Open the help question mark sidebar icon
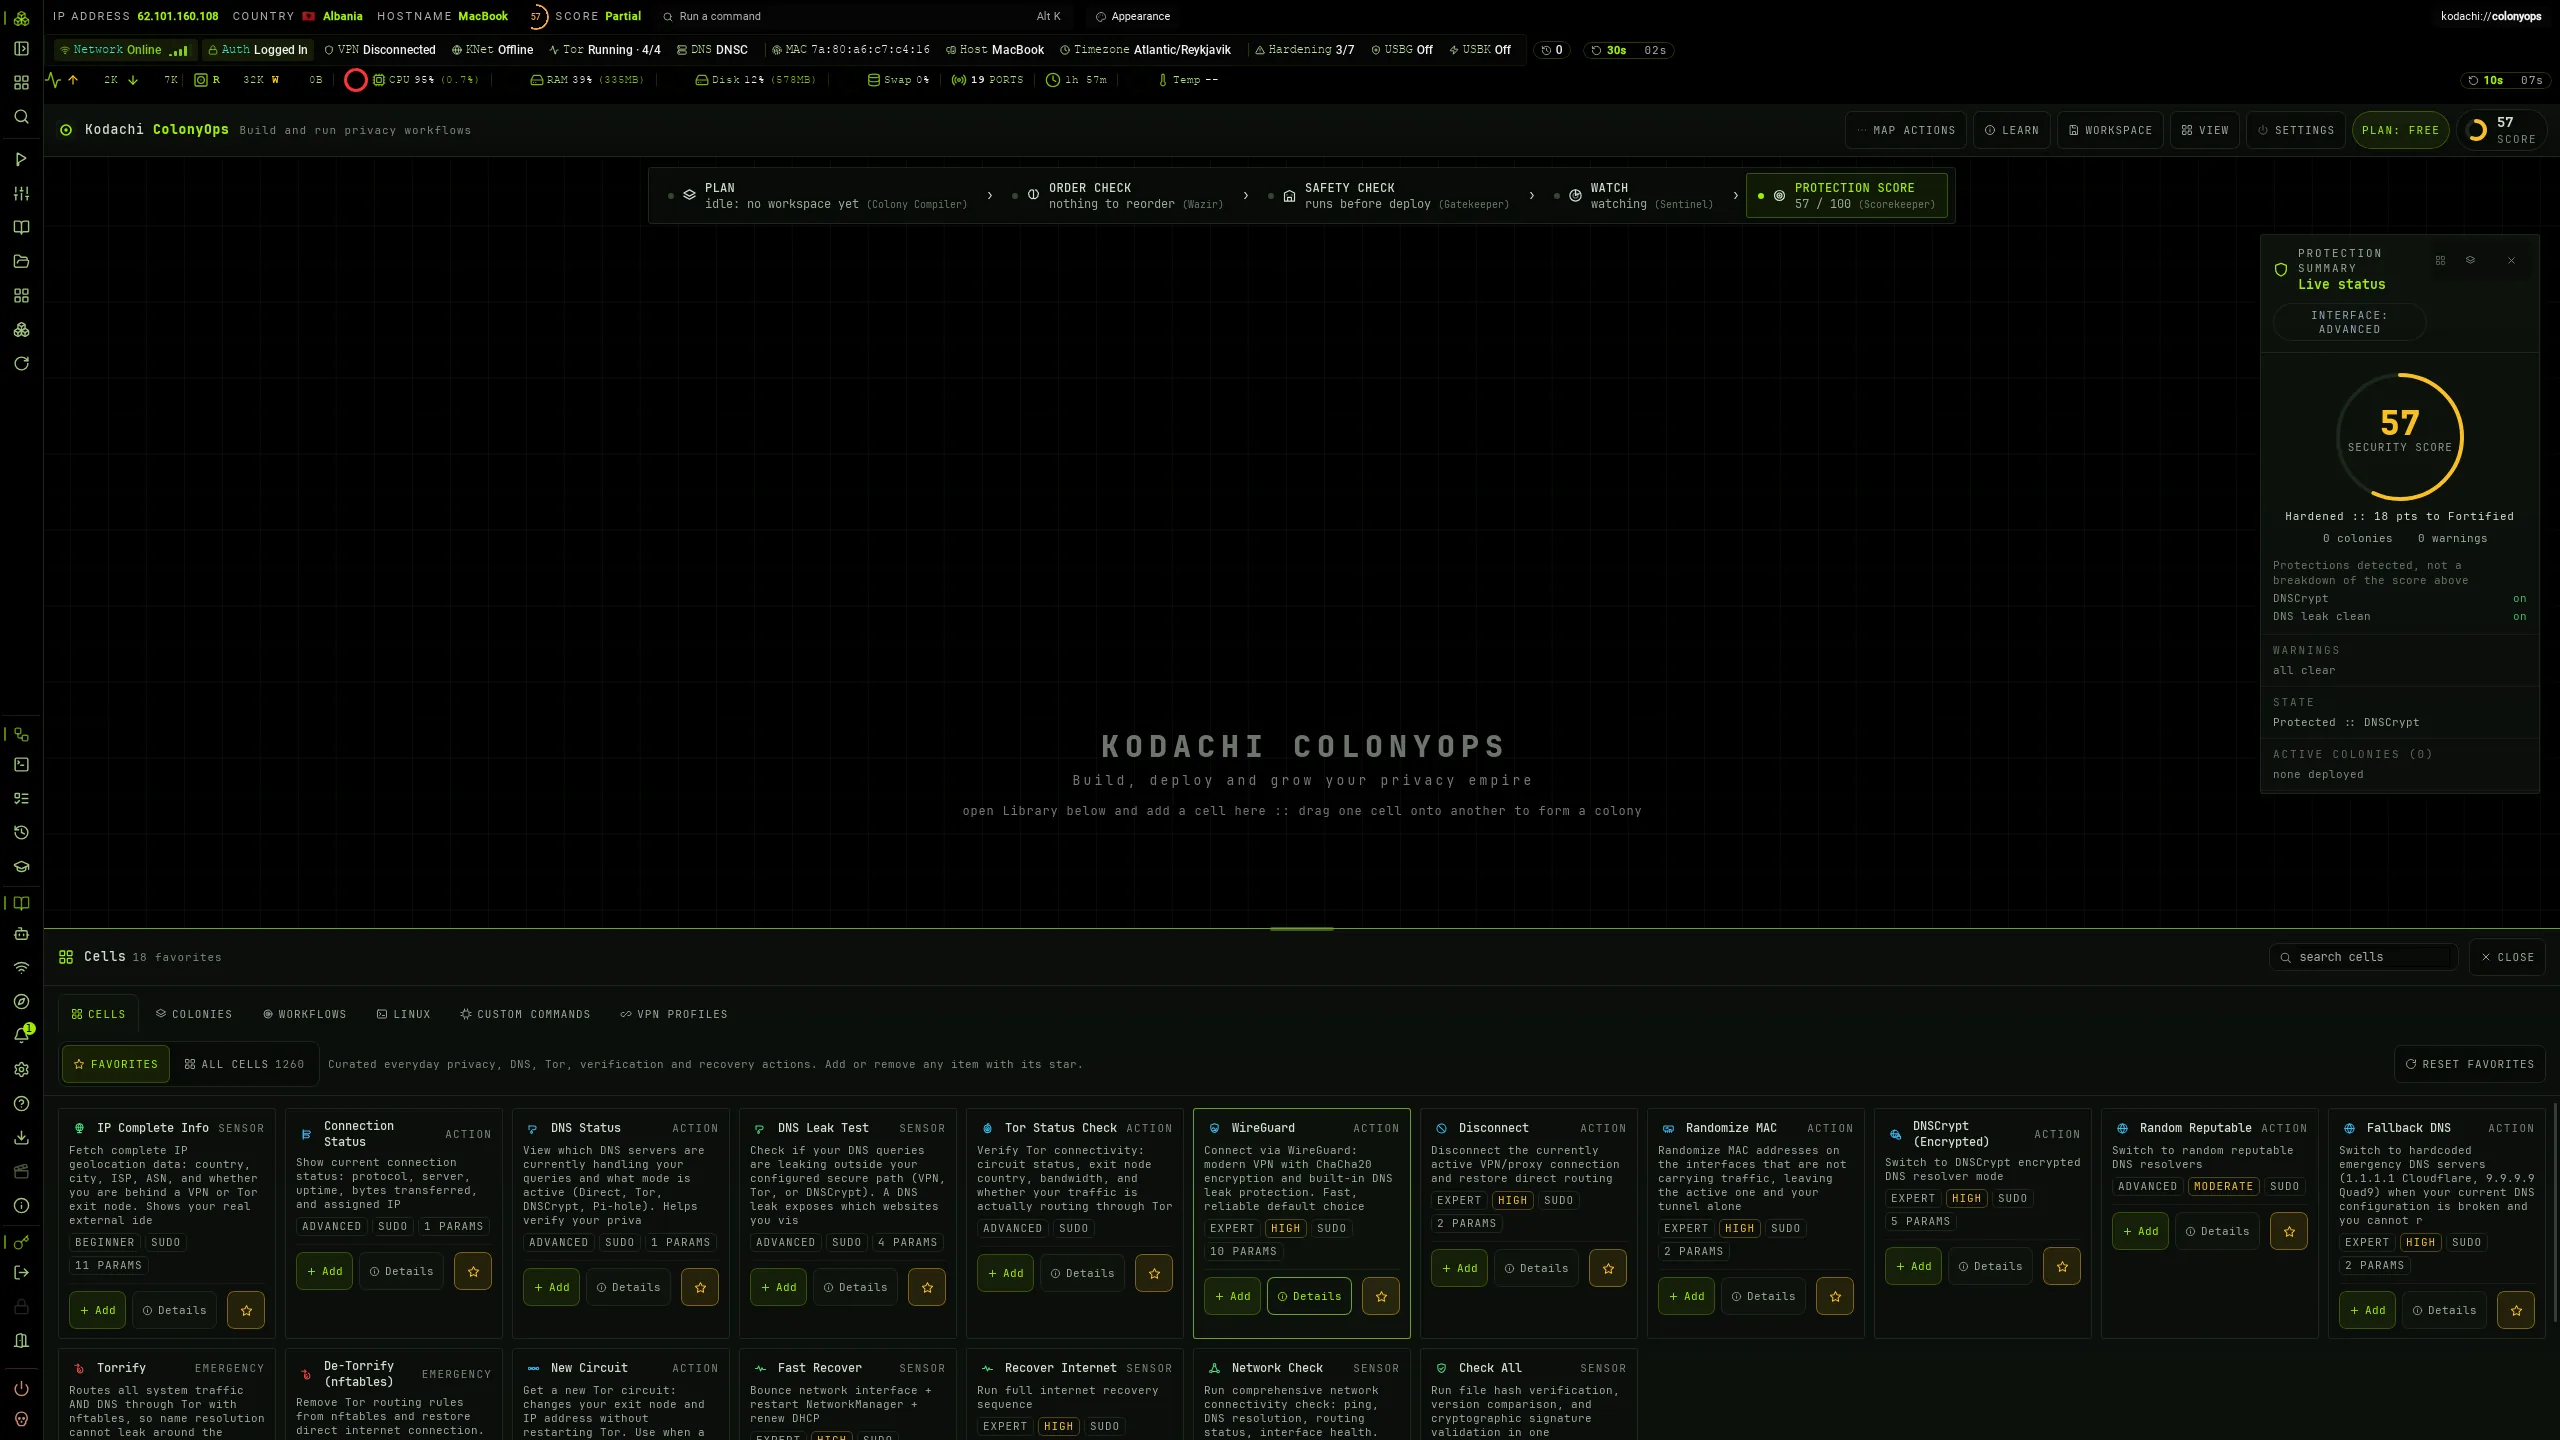This screenshot has width=2560, height=1440. click(21, 1103)
